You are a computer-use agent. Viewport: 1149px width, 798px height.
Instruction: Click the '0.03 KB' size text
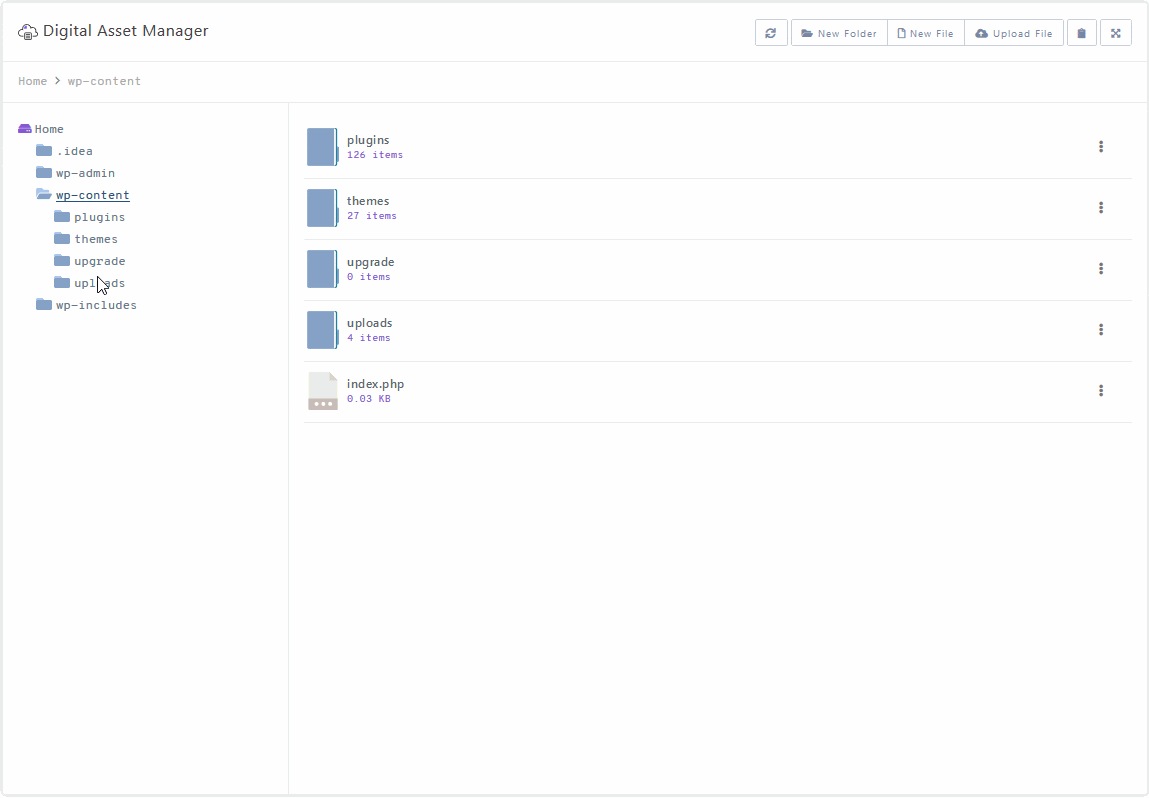[369, 399]
